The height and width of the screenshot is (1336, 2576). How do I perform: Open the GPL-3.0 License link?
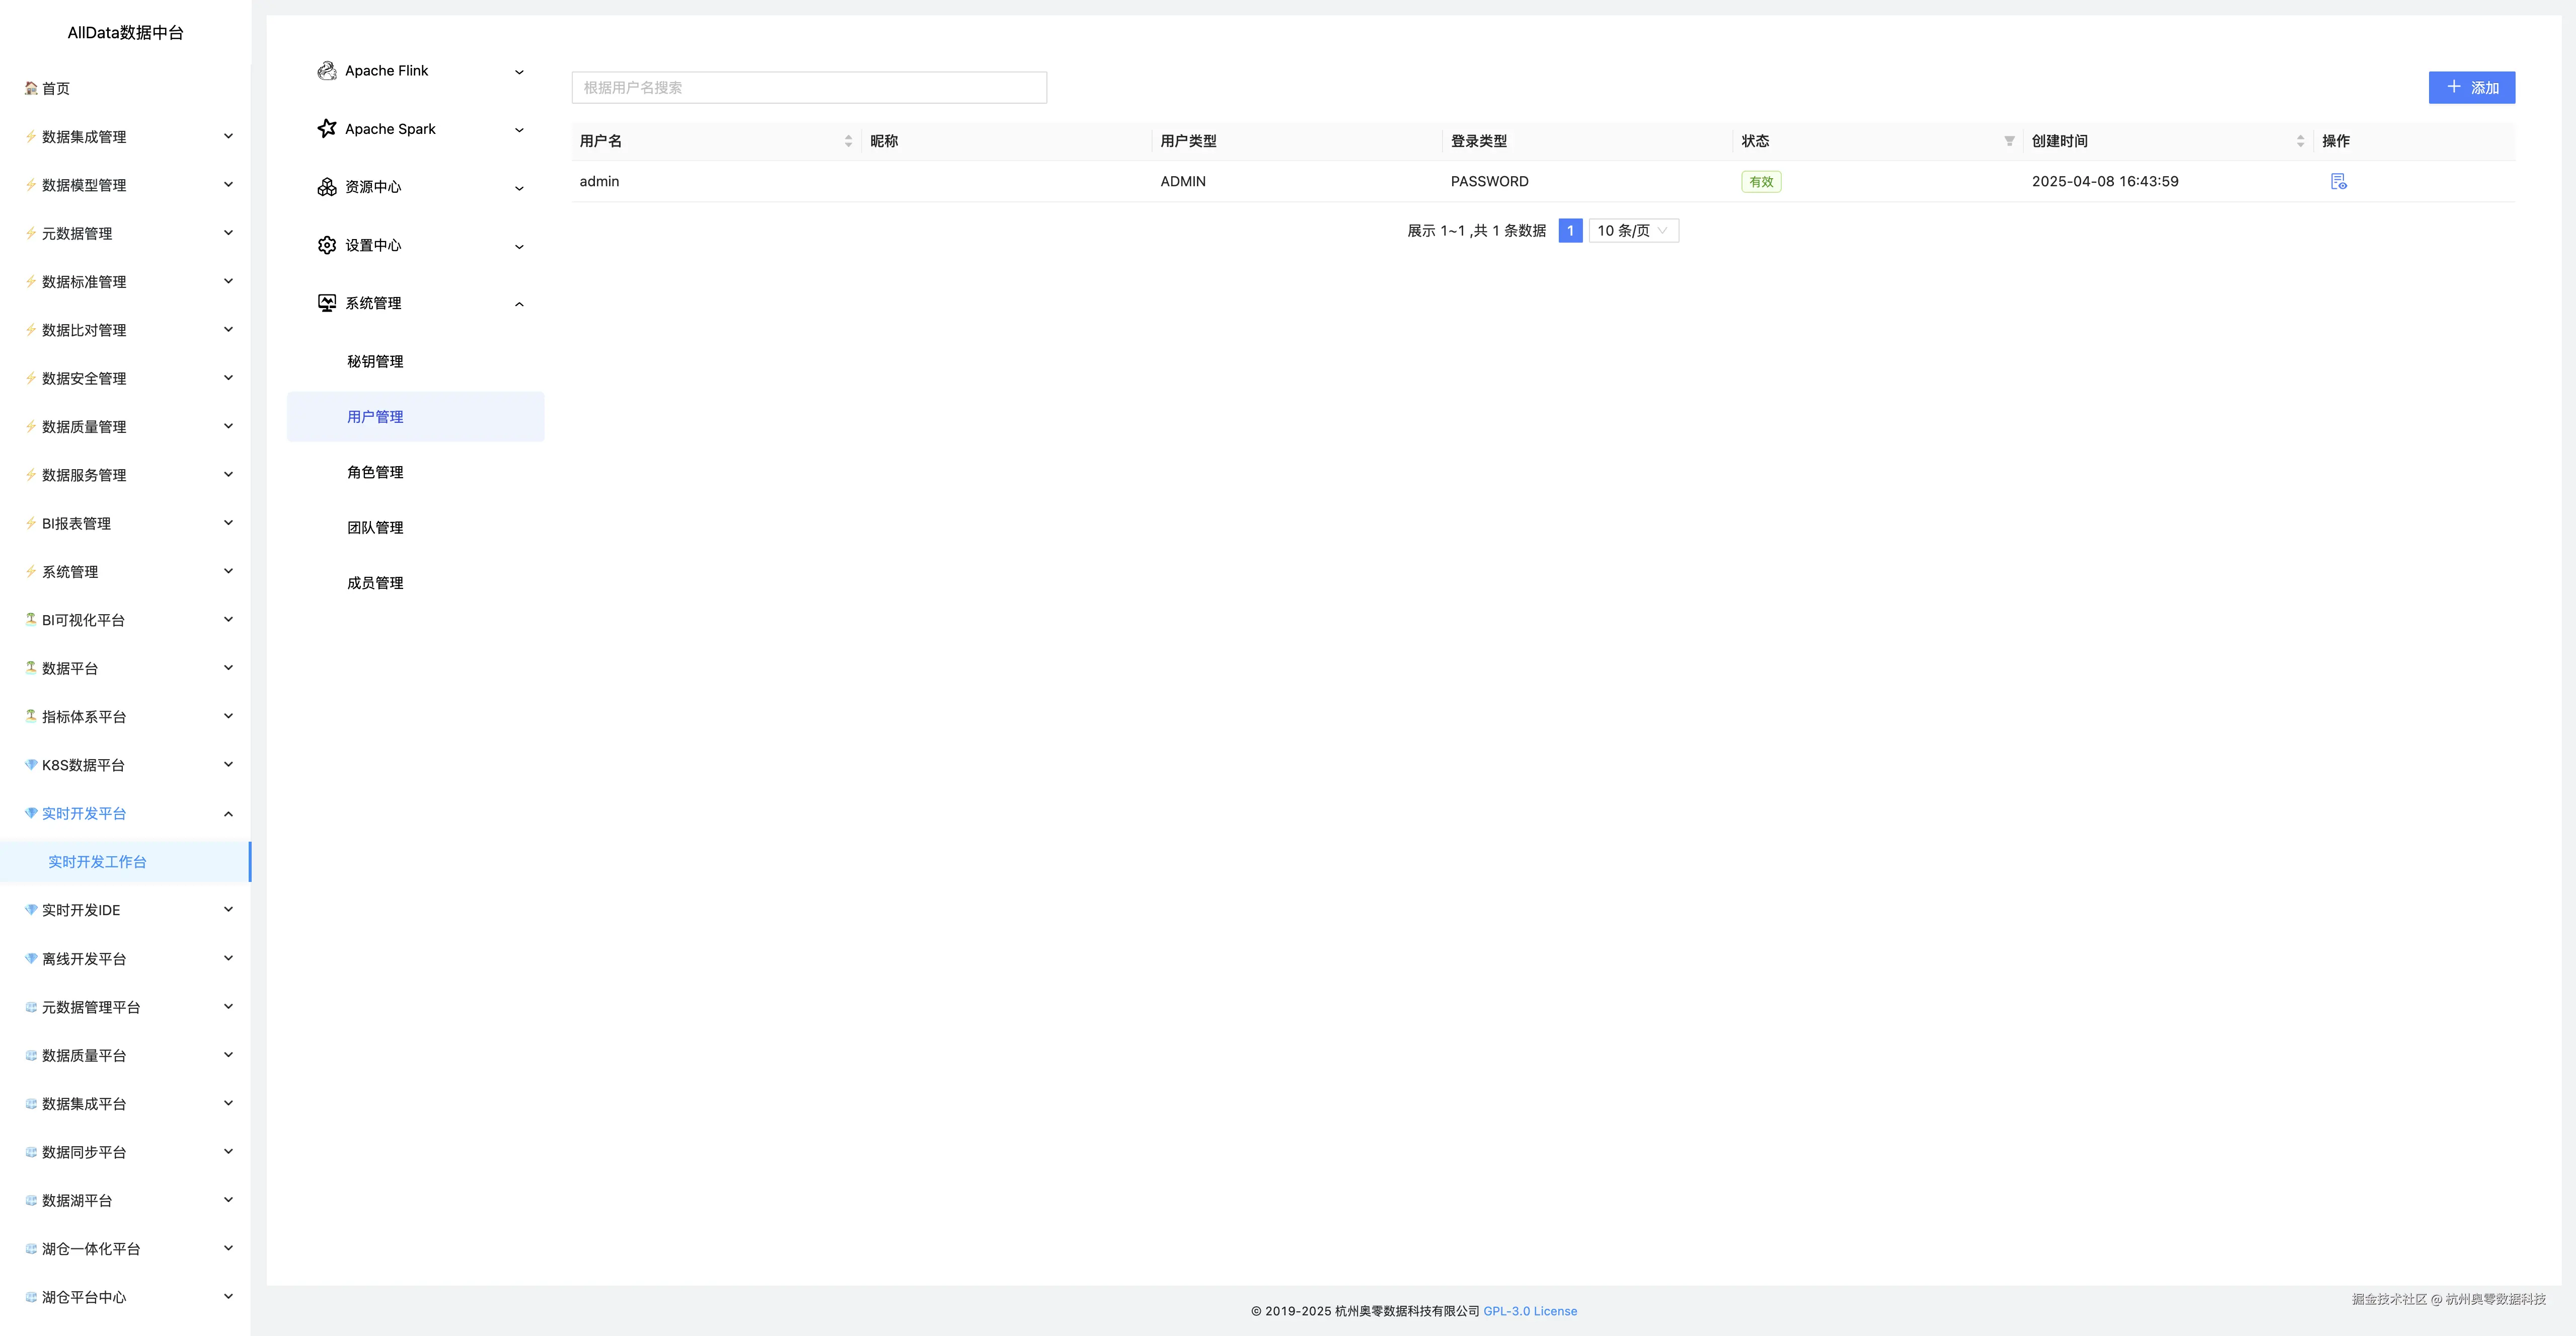click(1529, 1311)
